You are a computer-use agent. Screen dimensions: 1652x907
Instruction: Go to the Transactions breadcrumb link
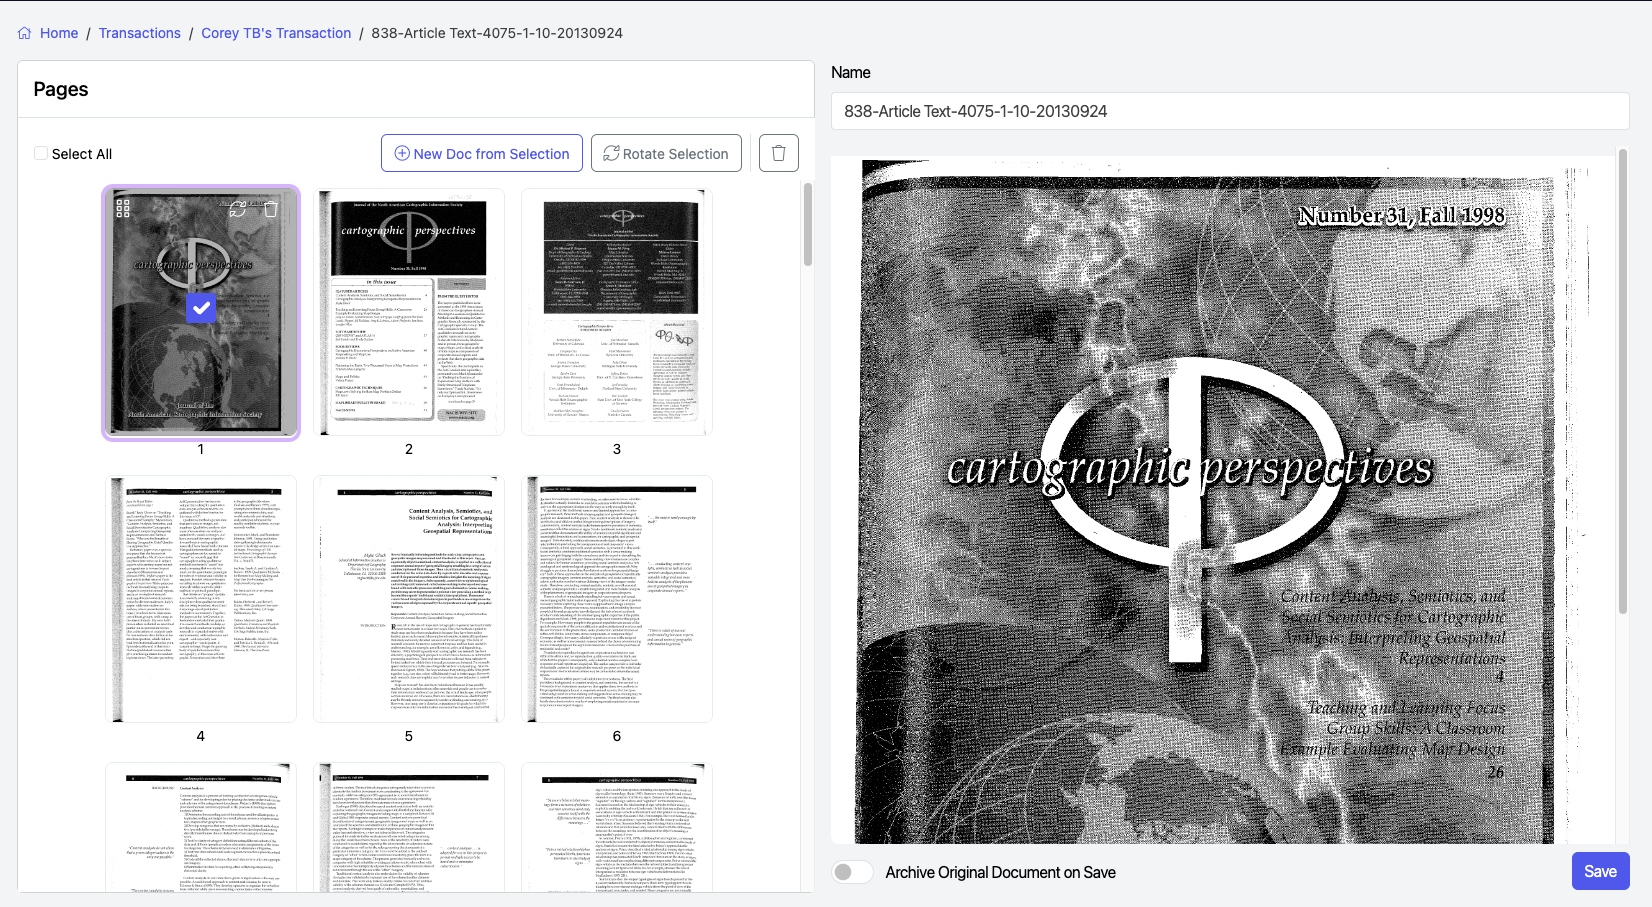140,33
